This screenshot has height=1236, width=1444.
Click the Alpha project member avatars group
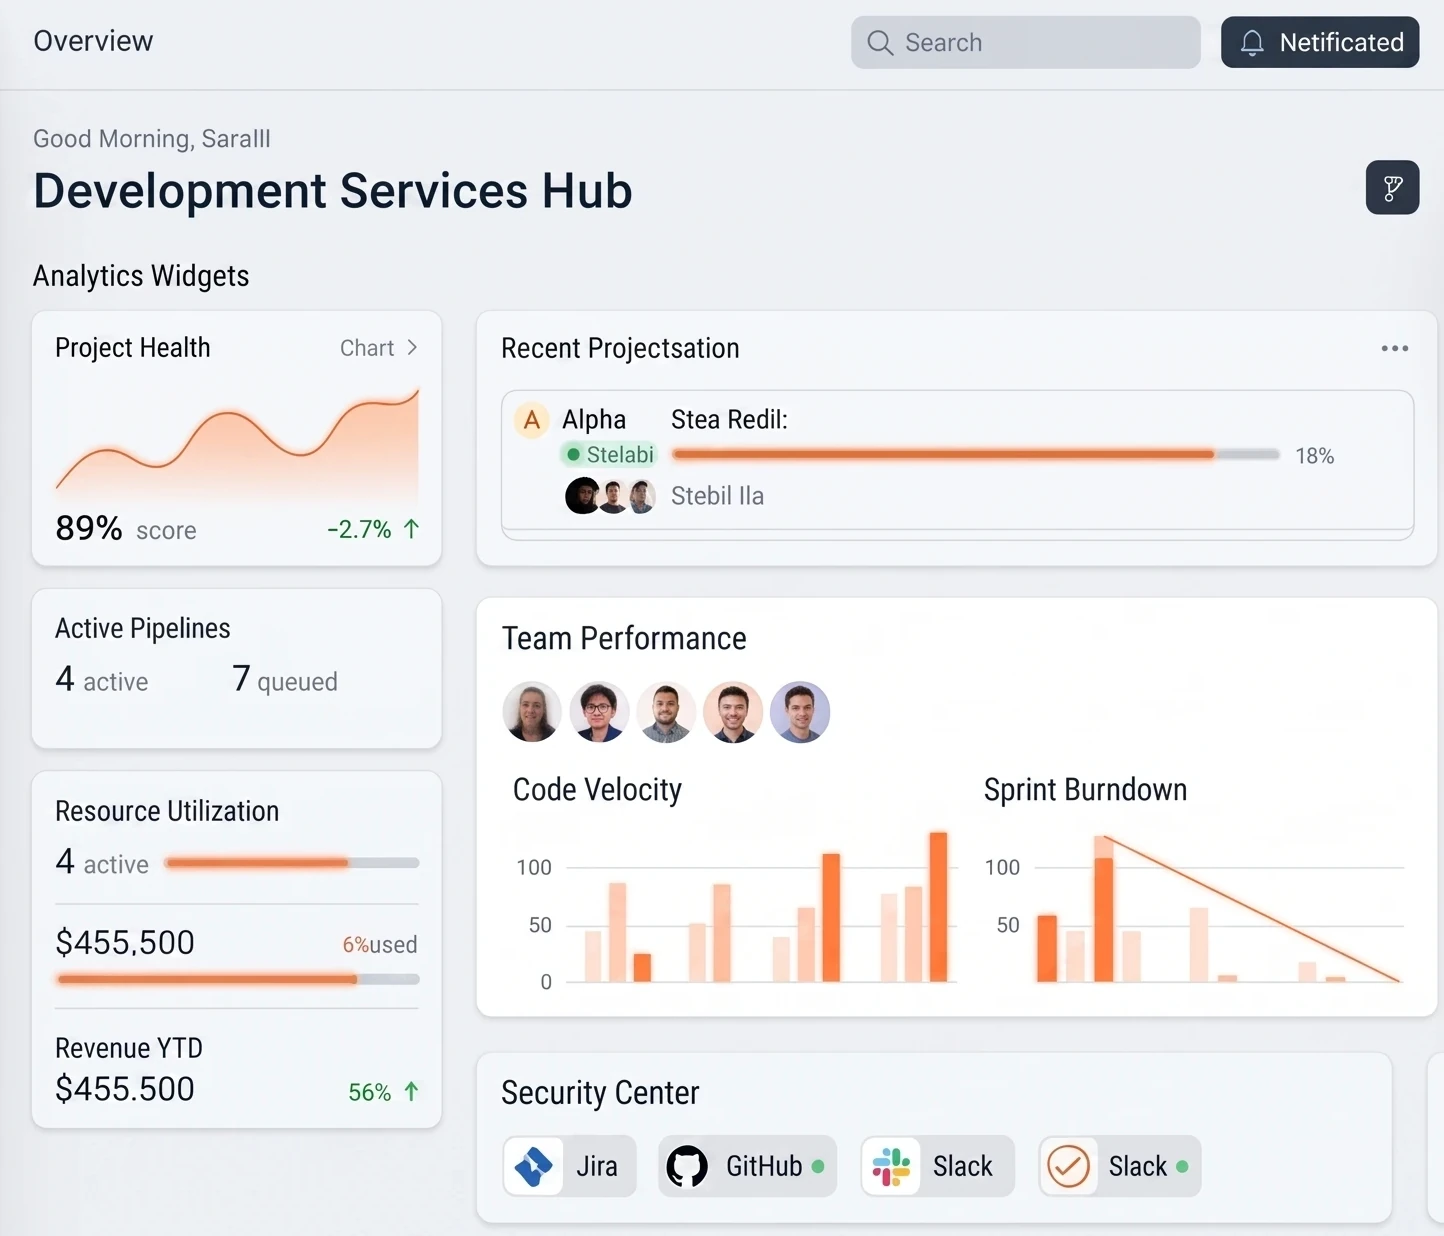pos(611,496)
